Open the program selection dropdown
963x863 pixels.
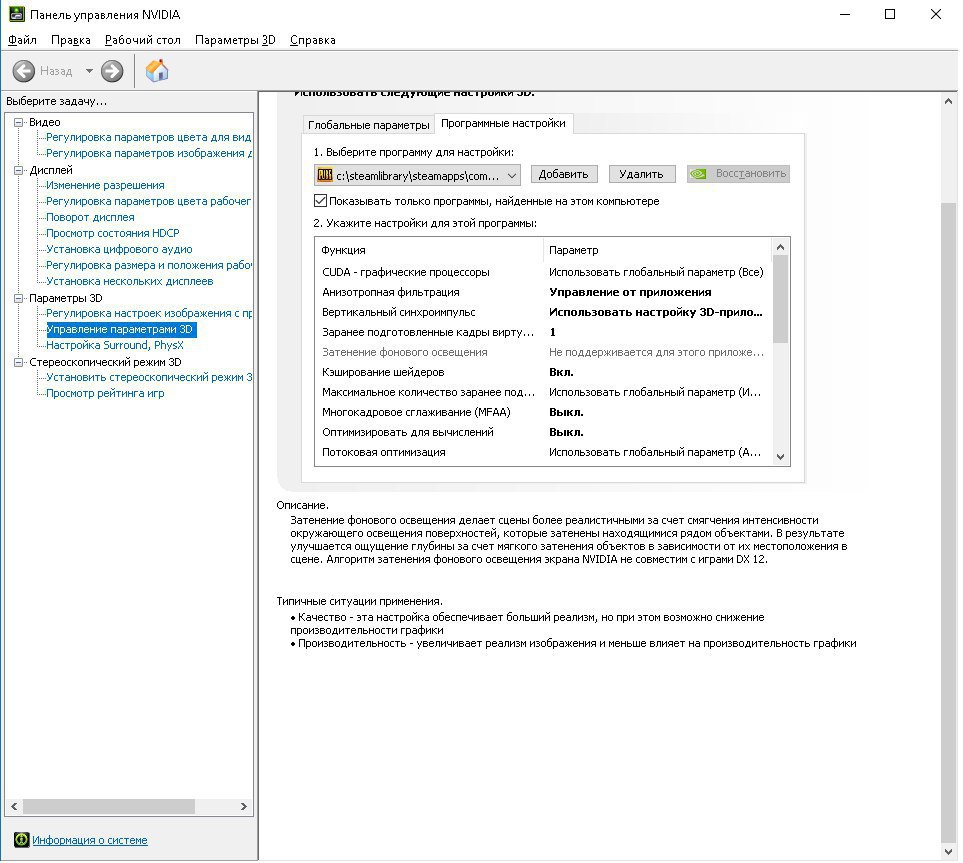pos(511,175)
